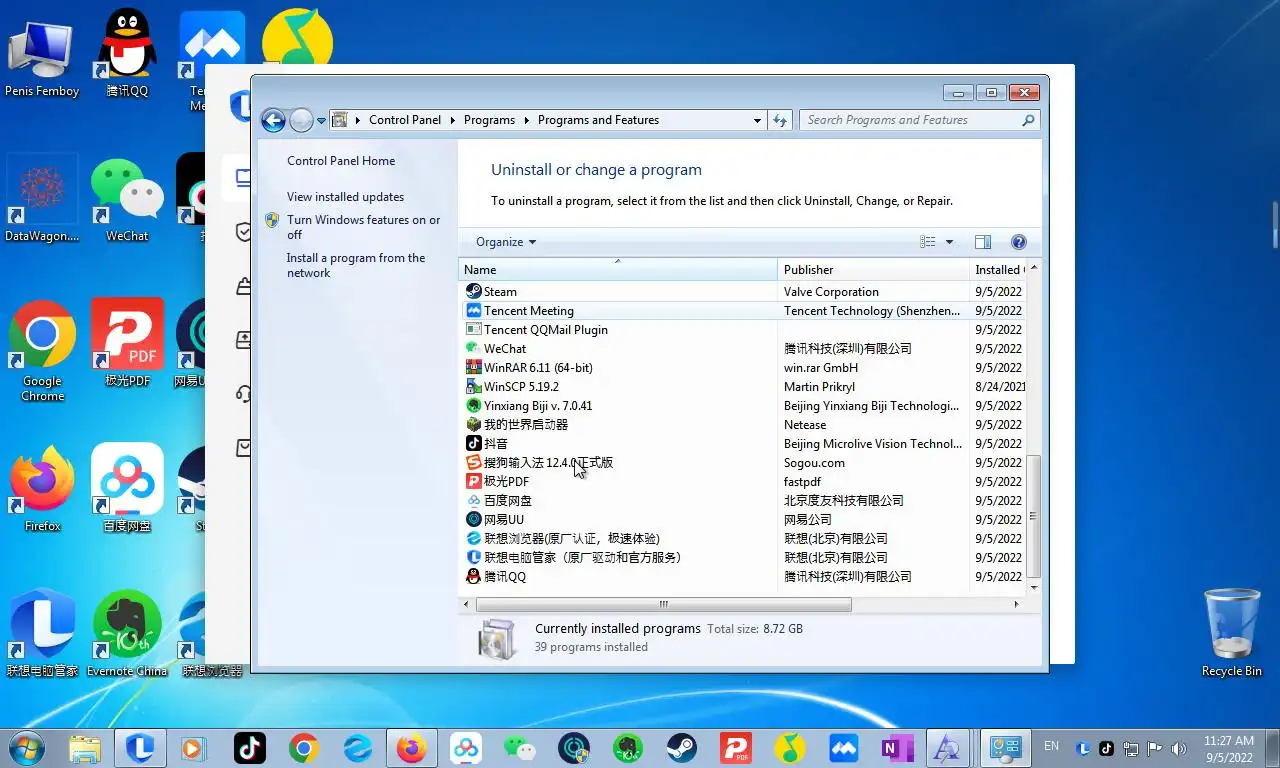Click the vertical scrollbar thumb in program list
The image size is (1280, 768).
[1034, 517]
